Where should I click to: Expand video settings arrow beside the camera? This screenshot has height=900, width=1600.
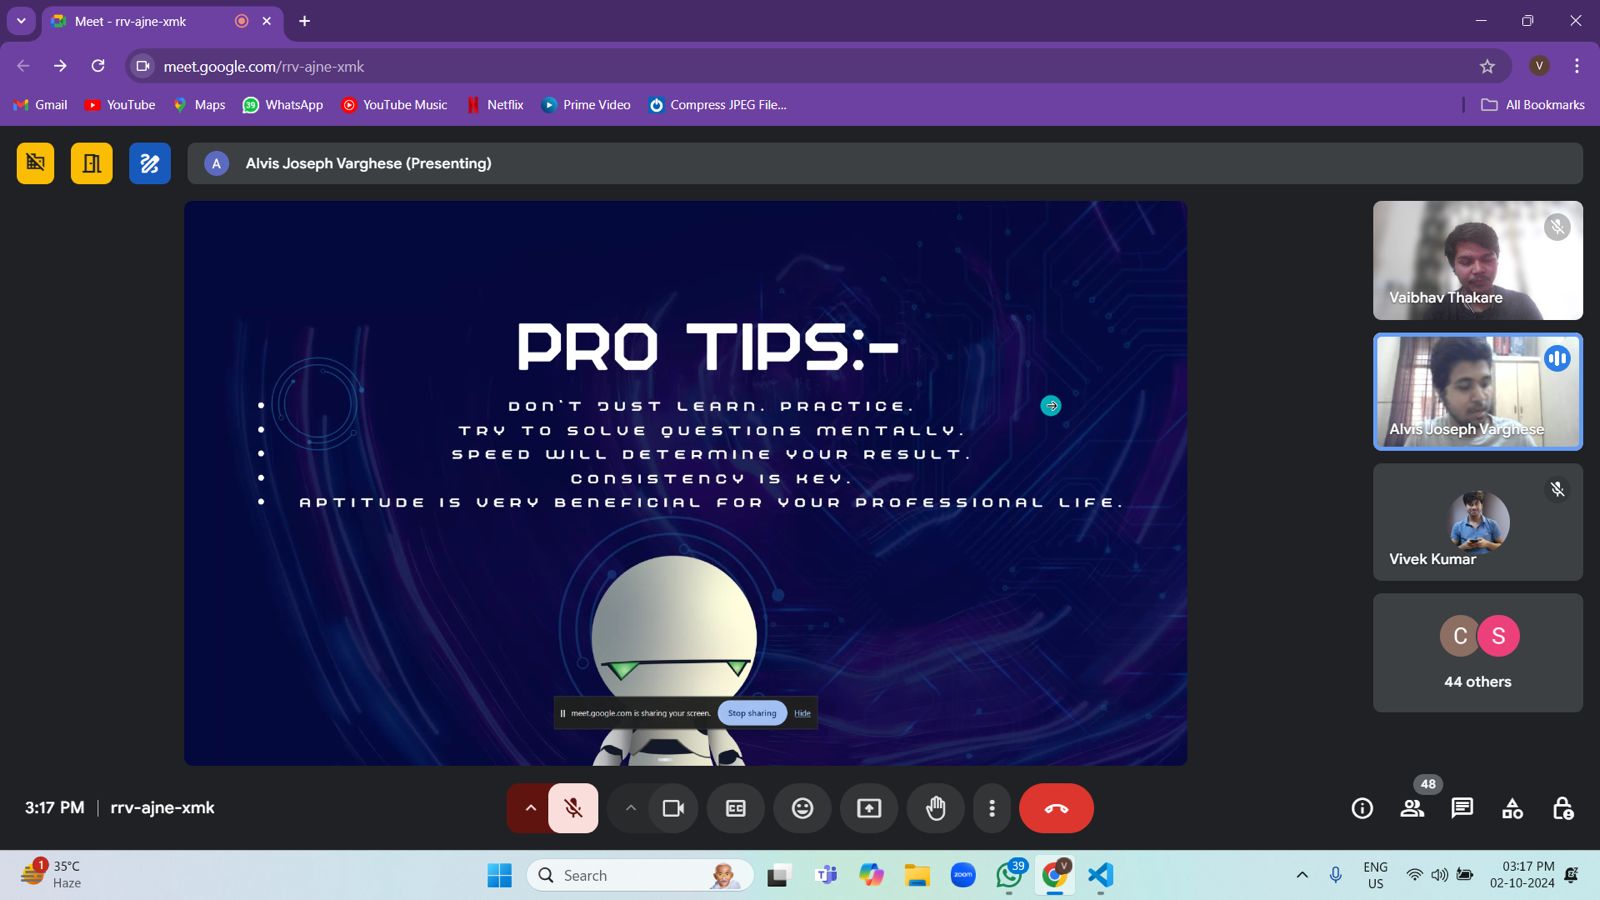630,808
